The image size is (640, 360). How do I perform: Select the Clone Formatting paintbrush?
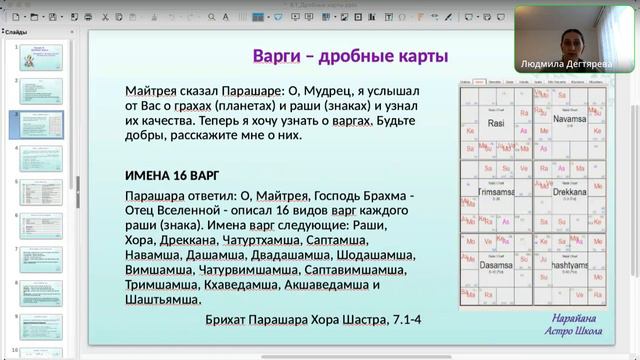coord(154,17)
